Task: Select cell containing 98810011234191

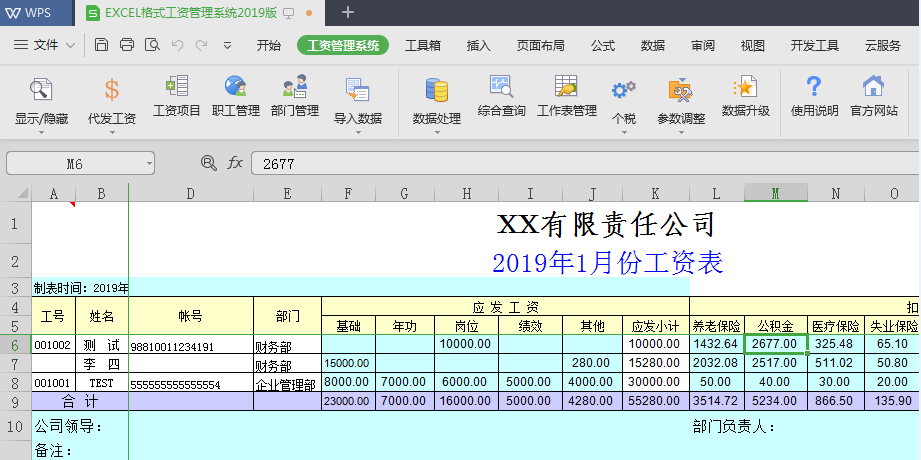Action: coord(190,346)
